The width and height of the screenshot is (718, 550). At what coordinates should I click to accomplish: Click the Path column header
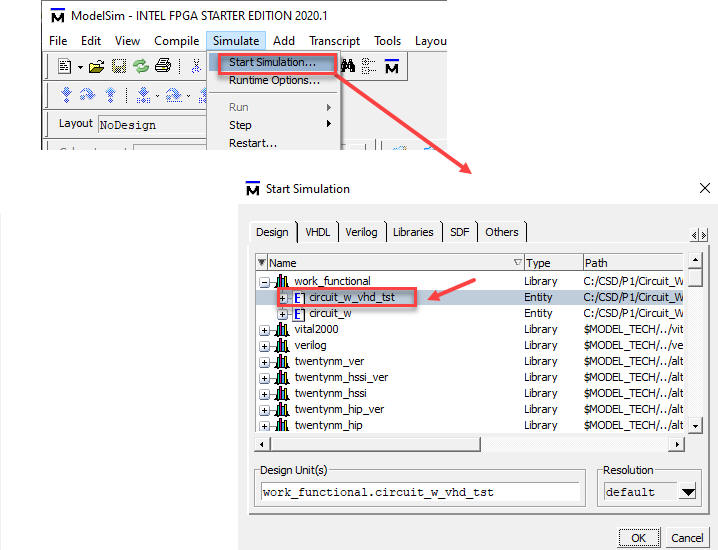633,263
